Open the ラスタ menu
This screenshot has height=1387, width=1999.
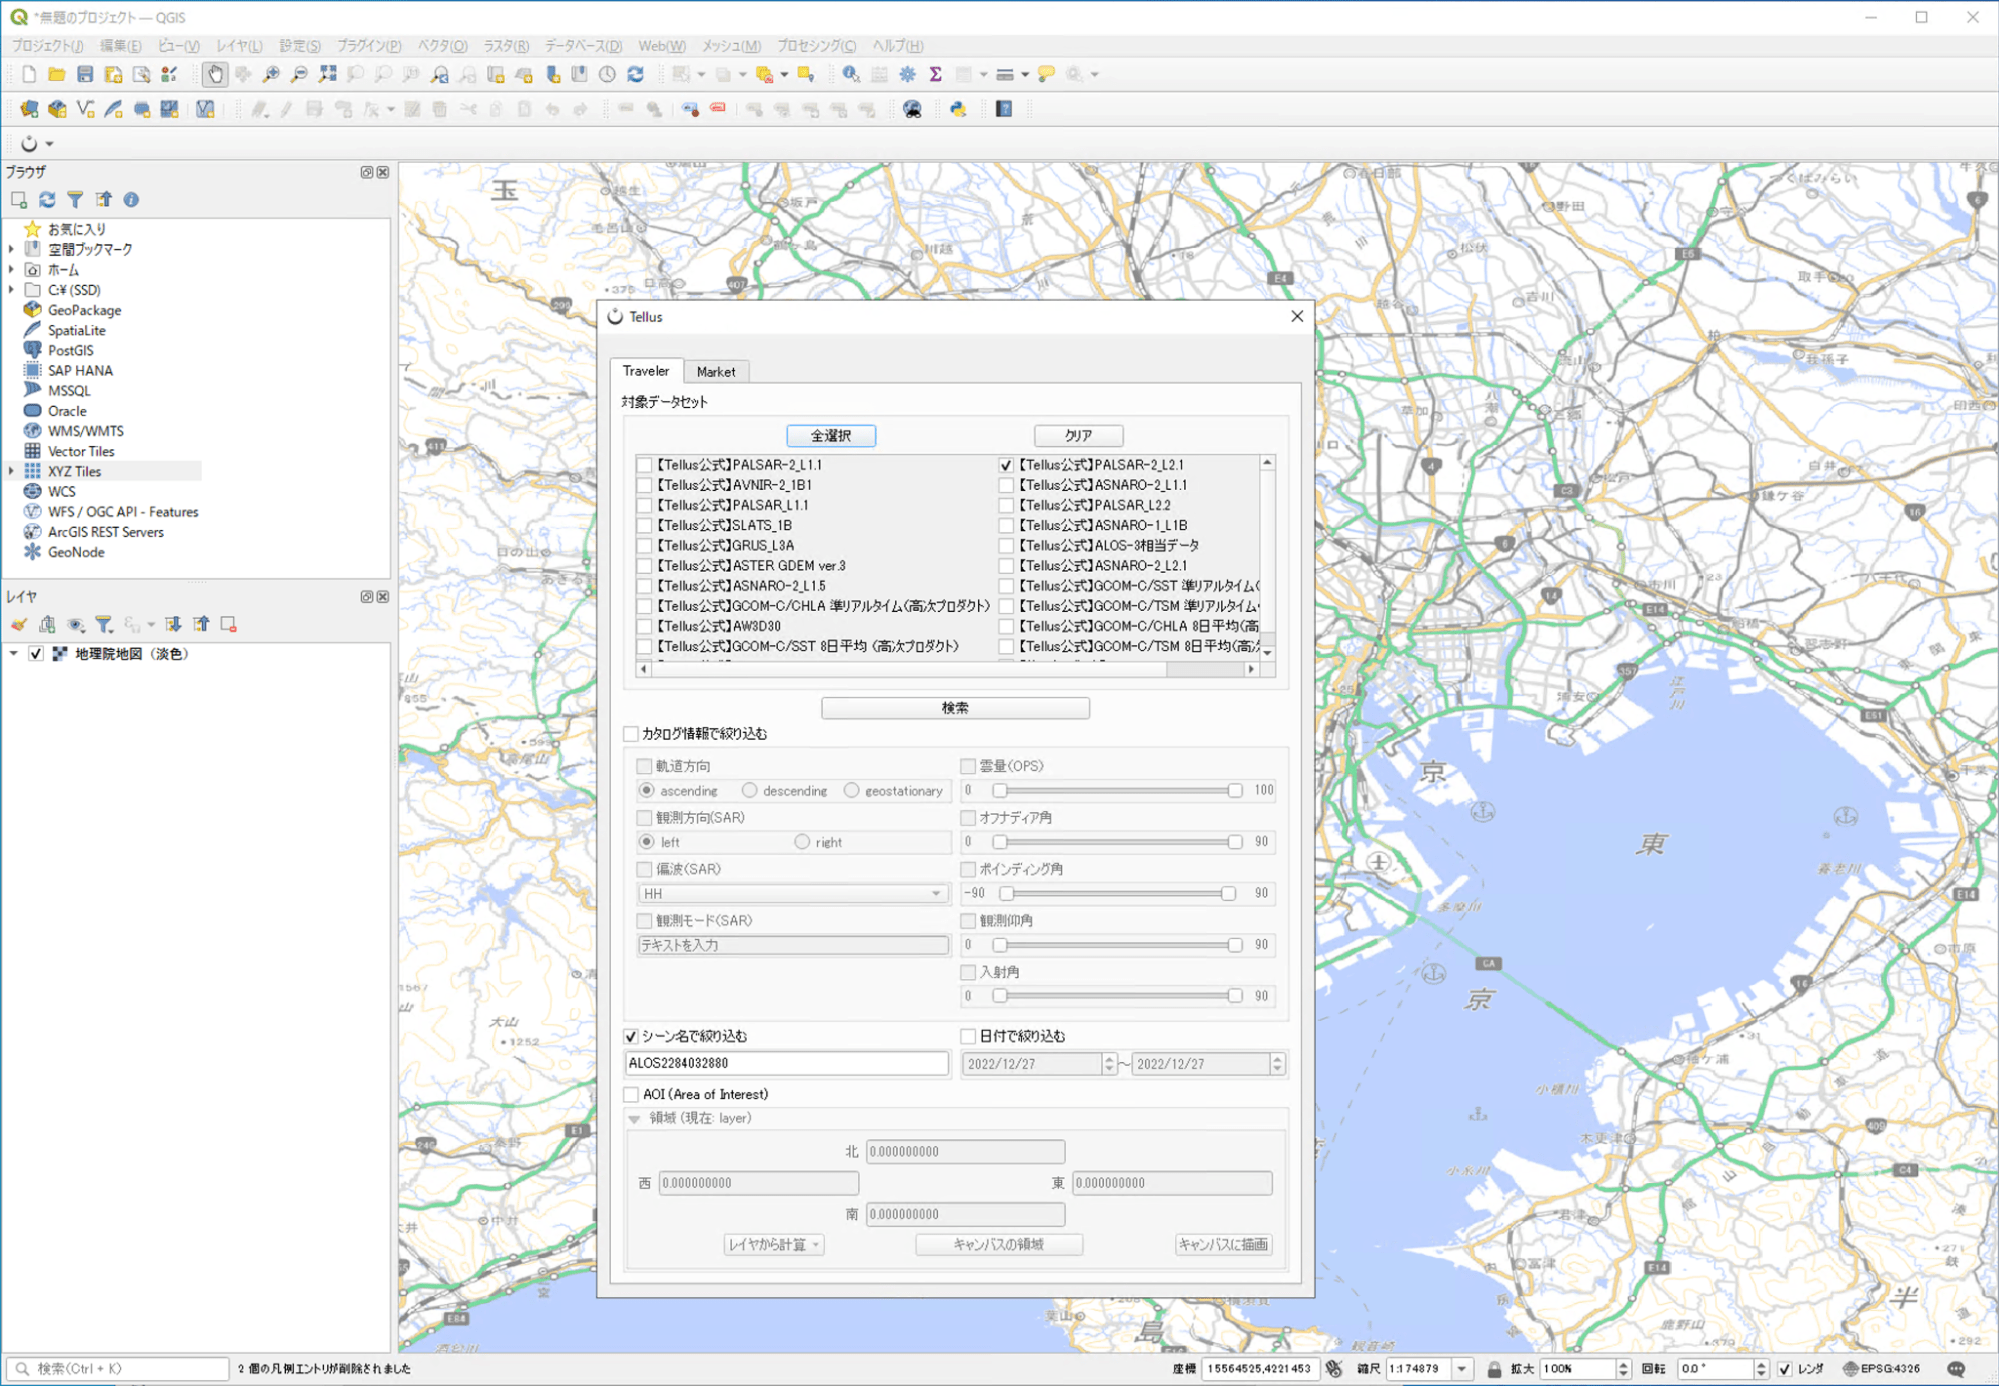point(506,46)
